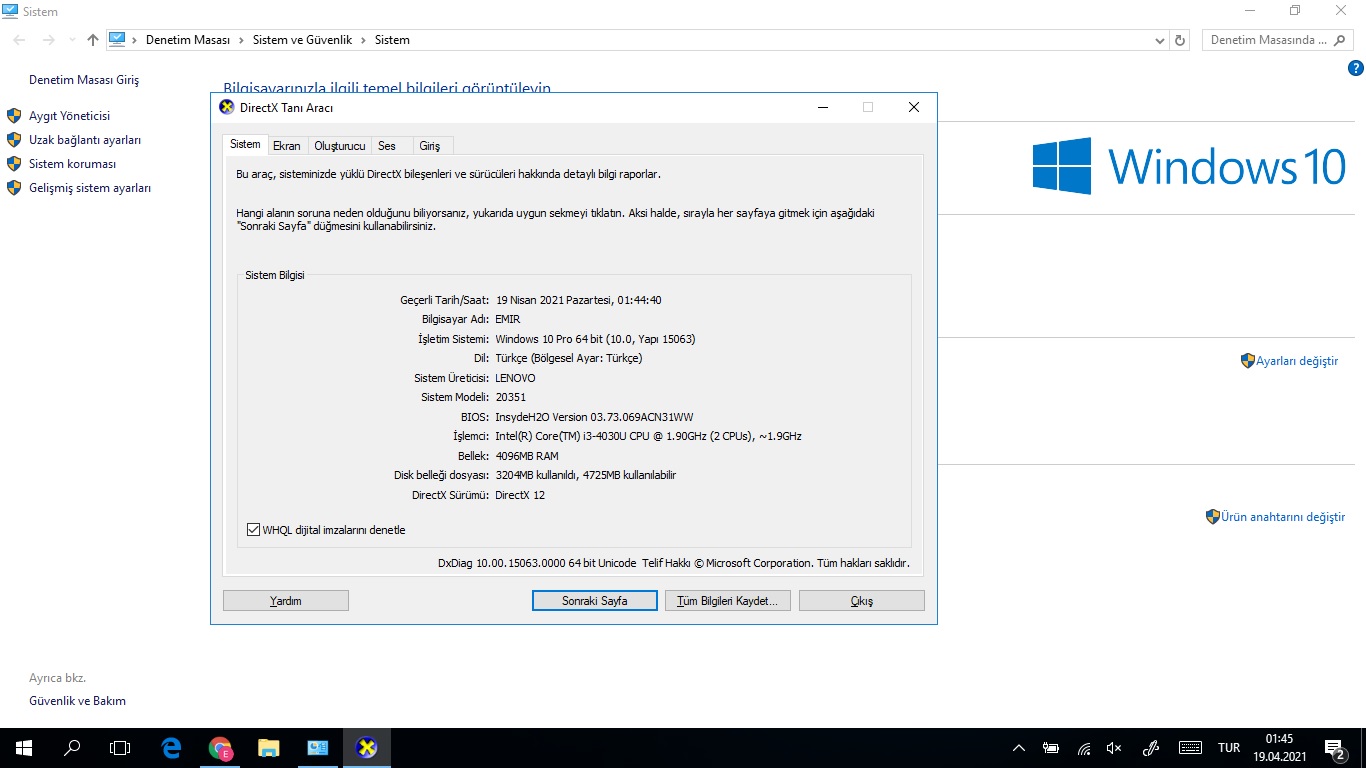The image size is (1366, 768).
Task: Go back in Sistem window
Action: (x=20, y=40)
